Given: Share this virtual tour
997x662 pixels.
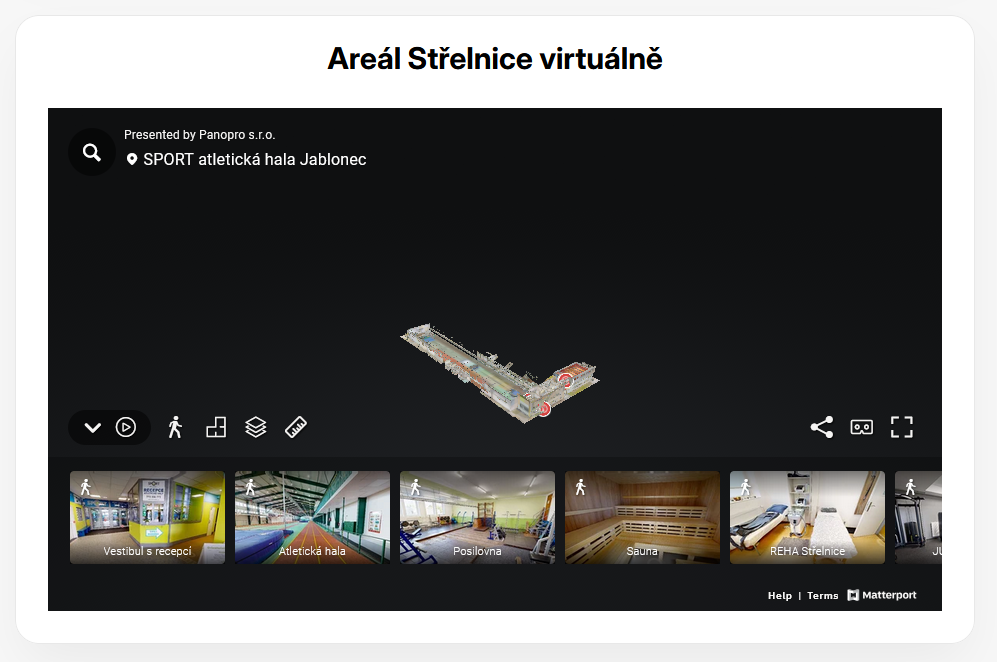Looking at the screenshot, I should pyautogui.click(x=821, y=428).
